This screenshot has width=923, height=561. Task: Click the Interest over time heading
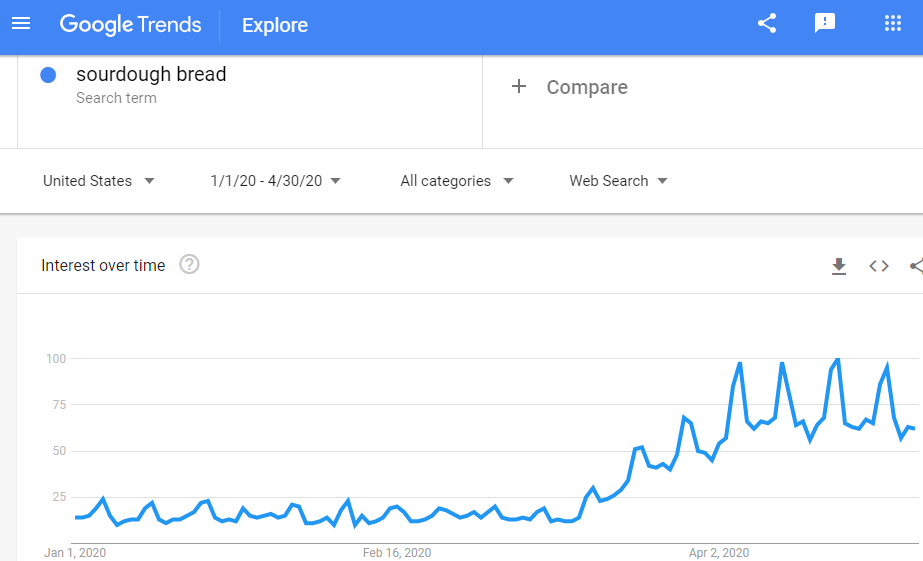pyautogui.click(x=103, y=266)
